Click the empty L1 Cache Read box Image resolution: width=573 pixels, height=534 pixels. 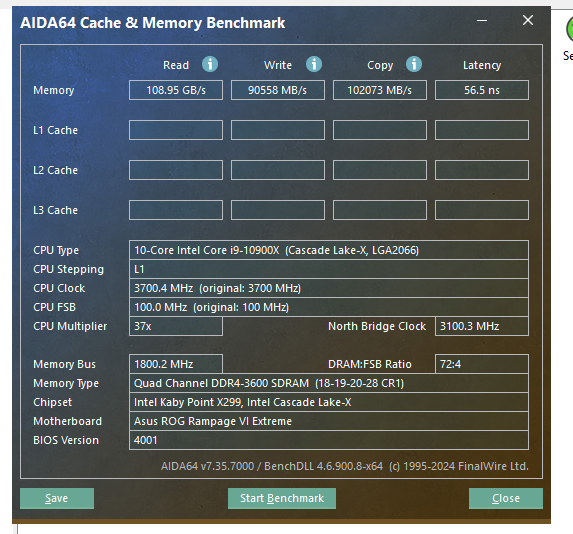176,130
